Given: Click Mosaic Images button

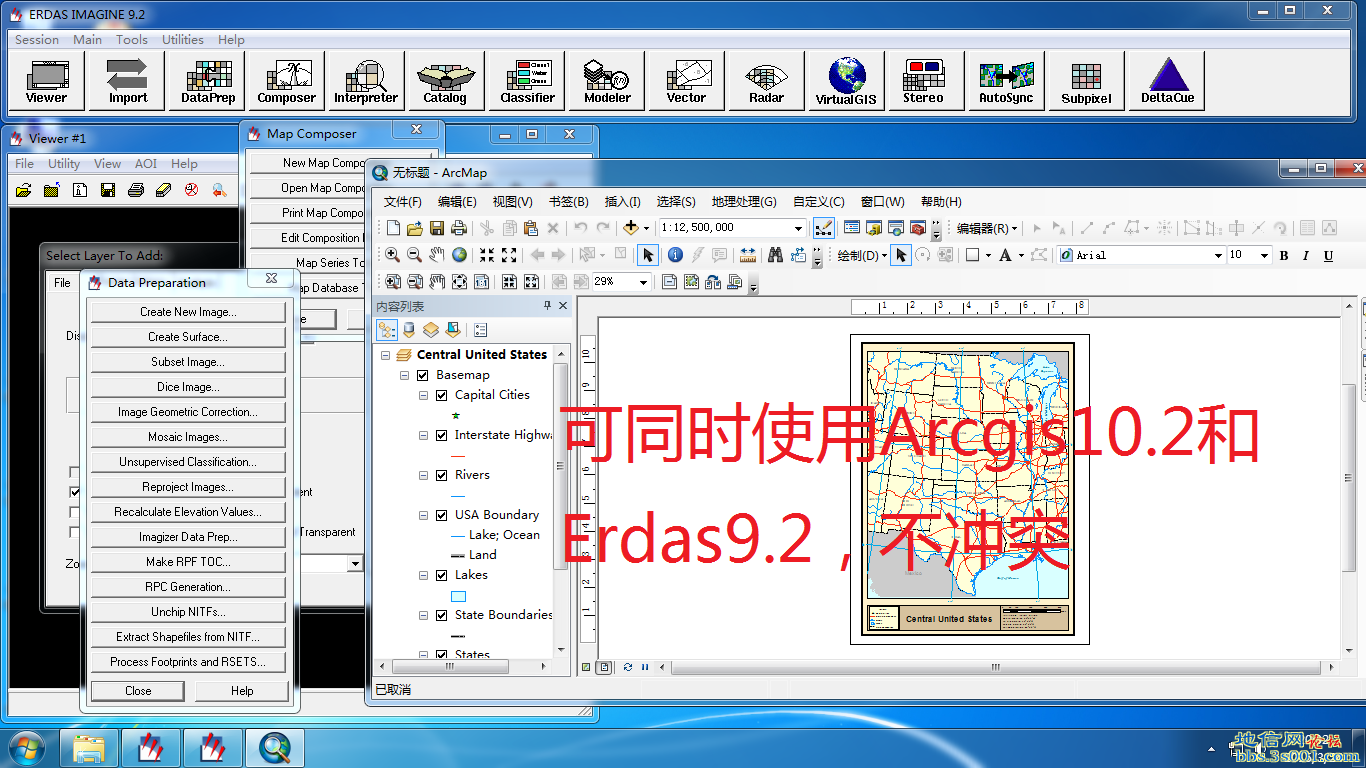Looking at the screenshot, I should tap(188, 437).
